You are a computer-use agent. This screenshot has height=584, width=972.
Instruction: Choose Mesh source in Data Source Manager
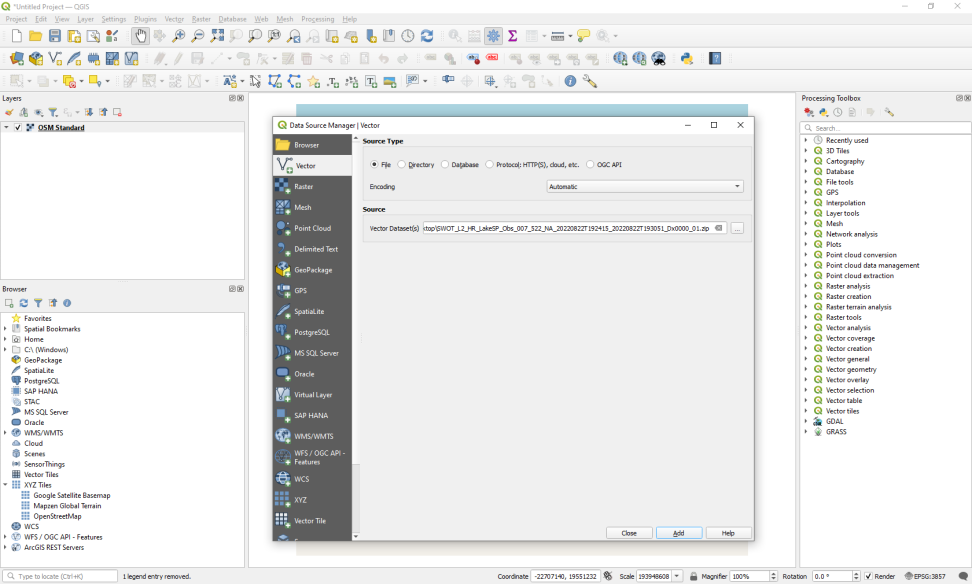pyautogui.click(x=312, y=207)
